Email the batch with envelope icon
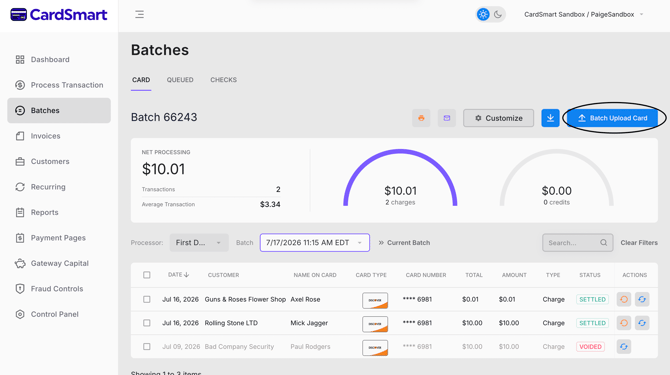The image size is (670, 375). tap(447, 118)
